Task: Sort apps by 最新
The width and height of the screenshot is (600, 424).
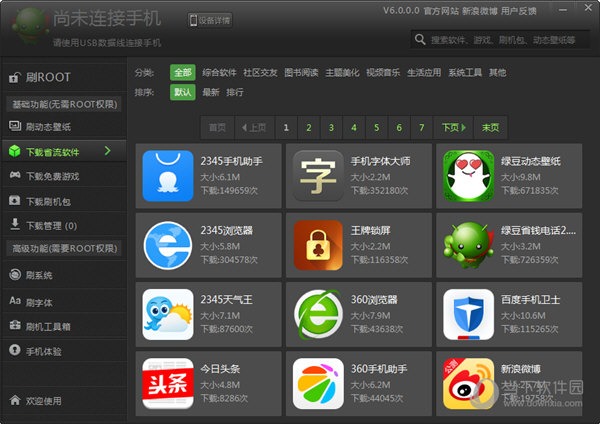Action: tap(211, 92)
